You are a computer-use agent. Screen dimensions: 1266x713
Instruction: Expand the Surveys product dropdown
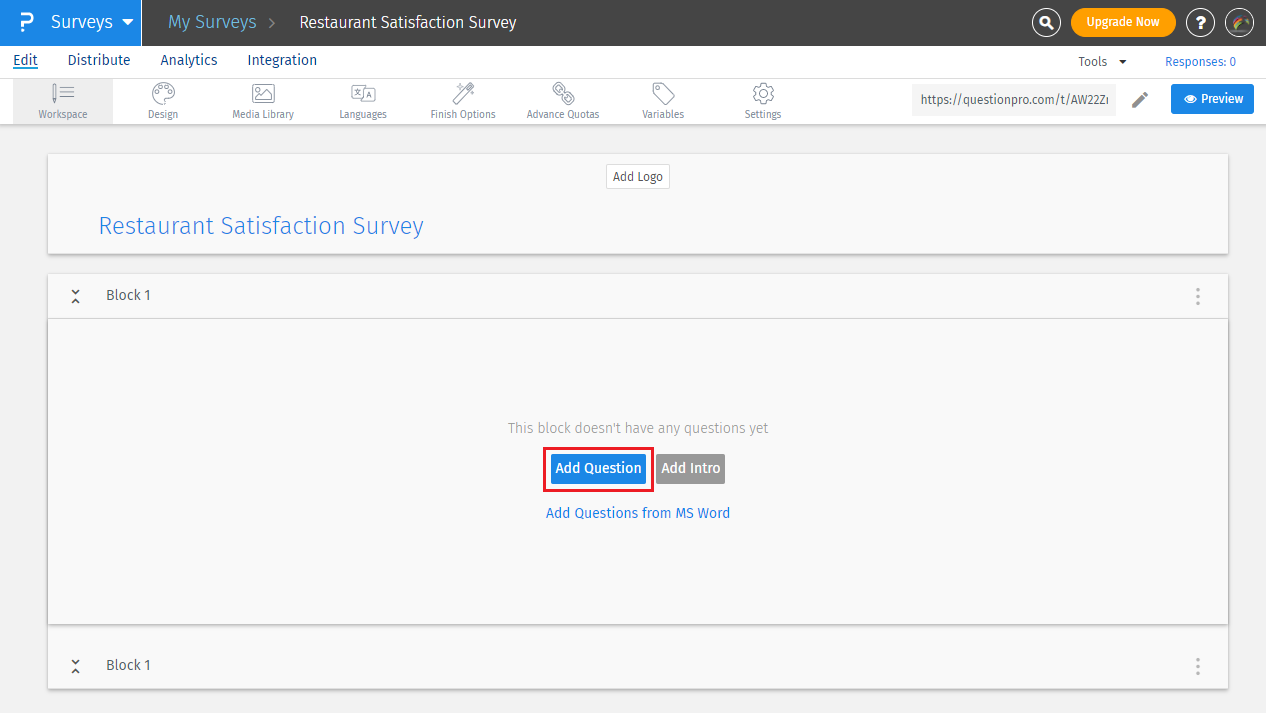[92, 22]
